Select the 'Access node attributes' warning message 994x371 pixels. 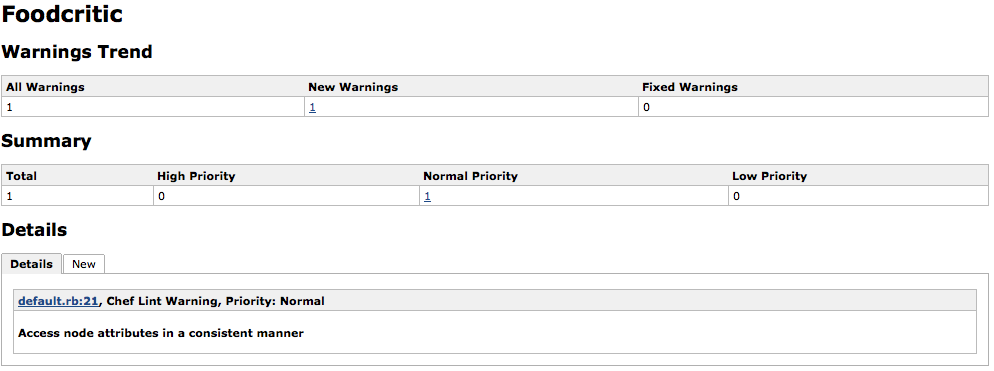pyautogui.click(x=161, y=333)
